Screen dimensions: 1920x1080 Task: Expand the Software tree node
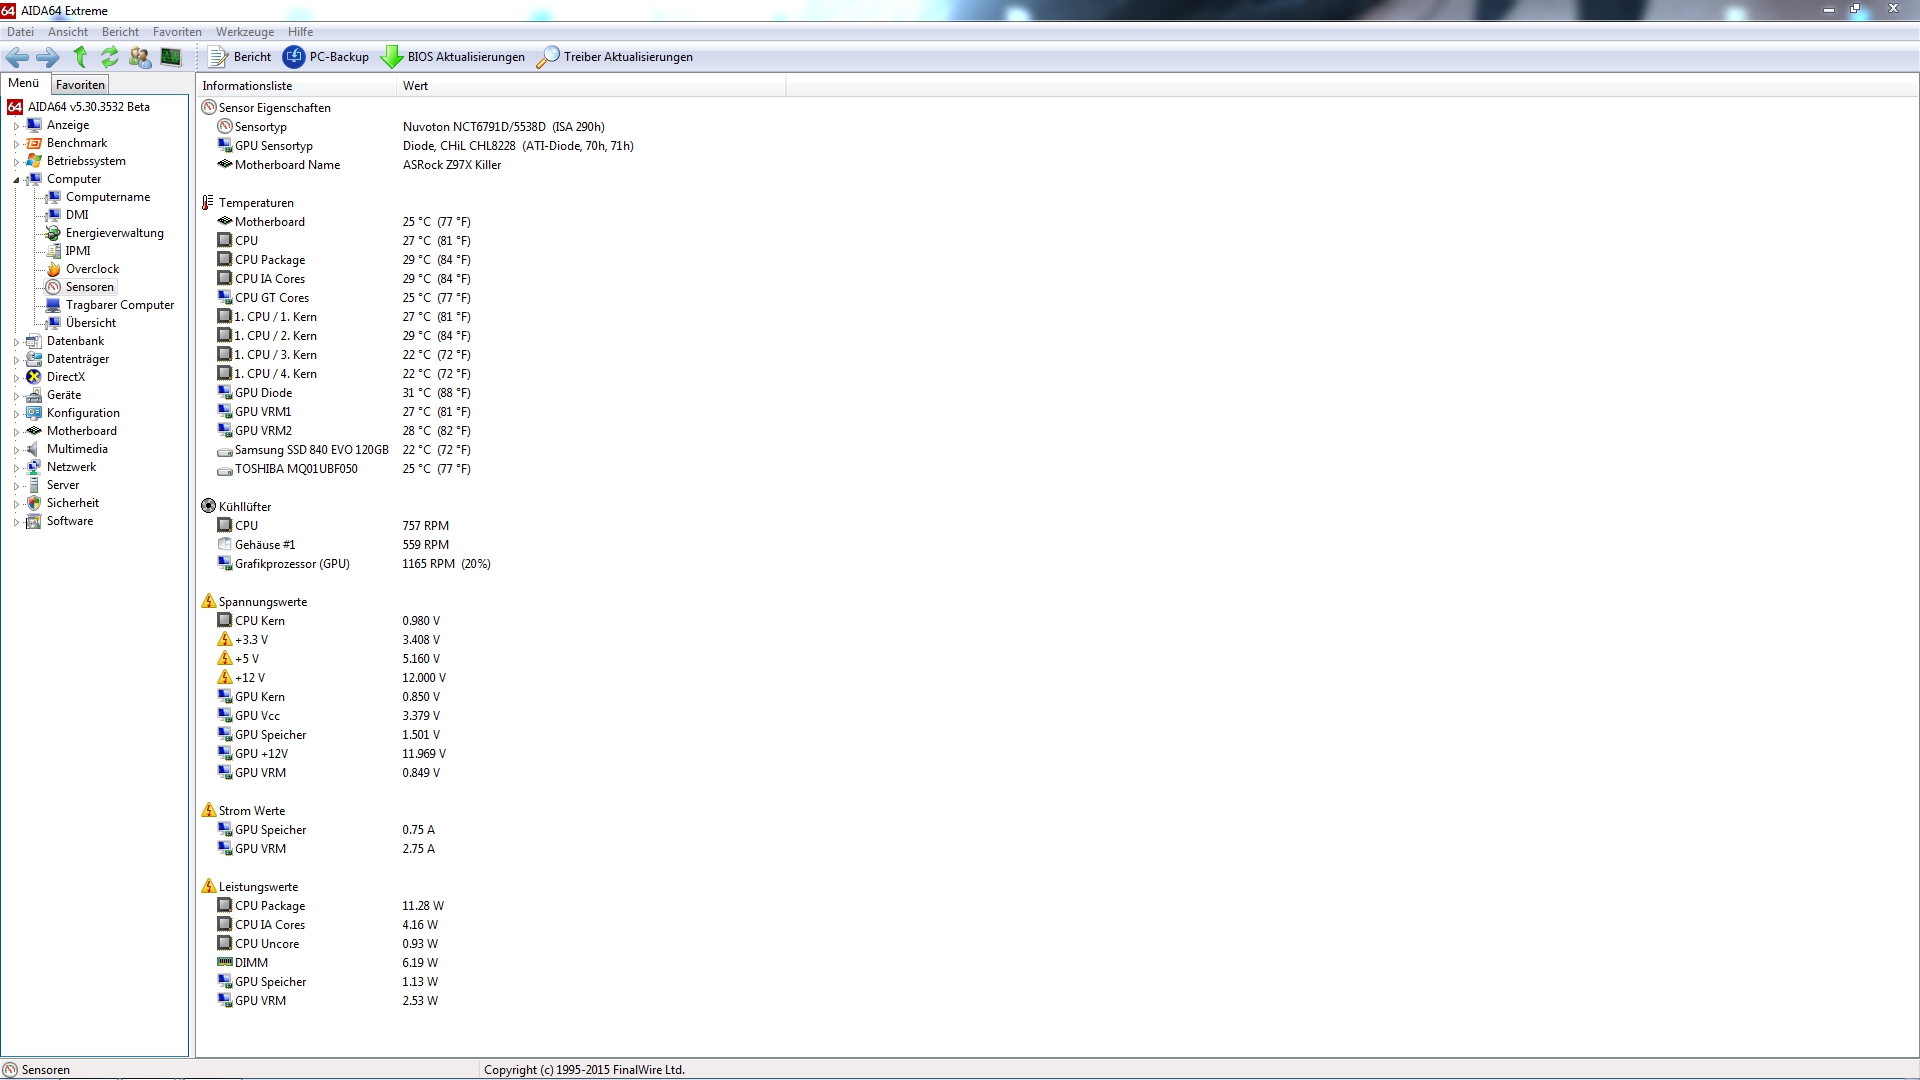point(16,522)
